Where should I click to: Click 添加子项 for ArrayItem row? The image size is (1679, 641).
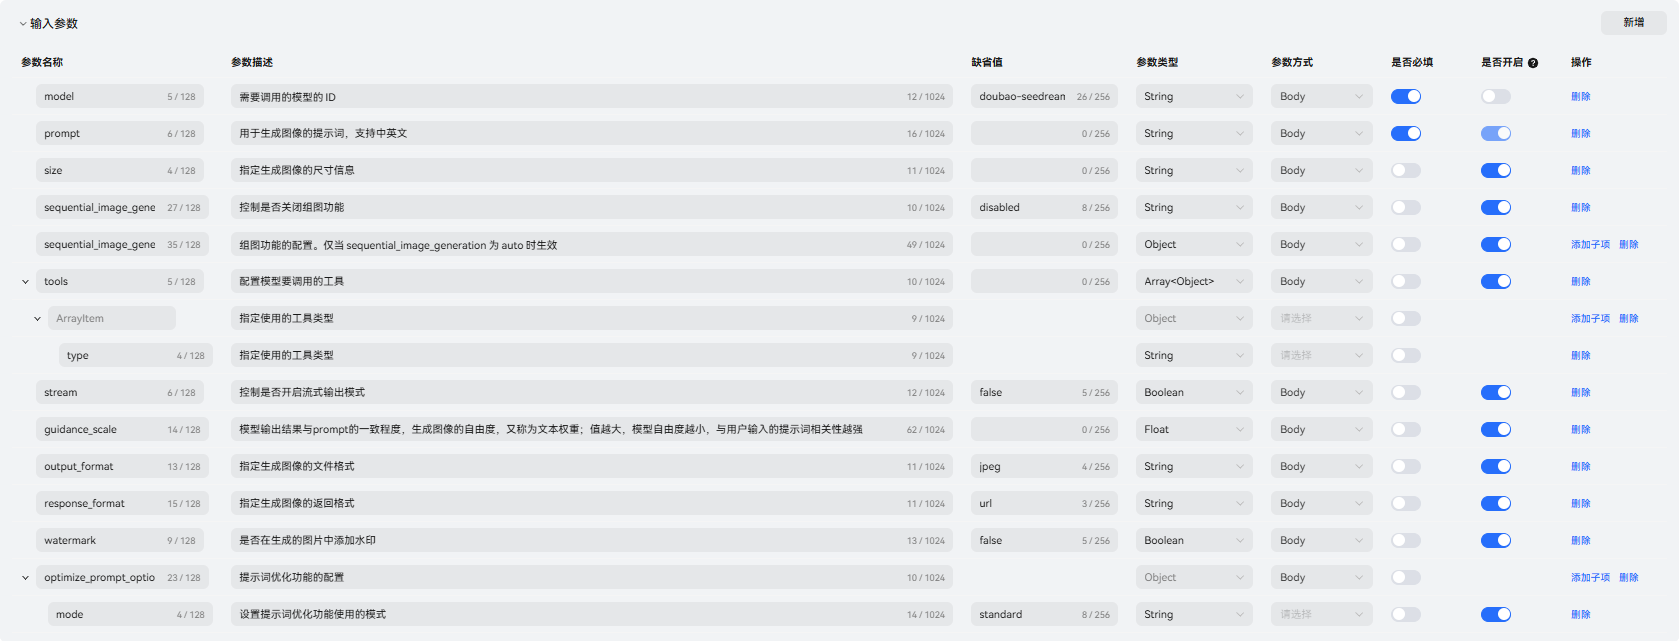pos(1590,319)
